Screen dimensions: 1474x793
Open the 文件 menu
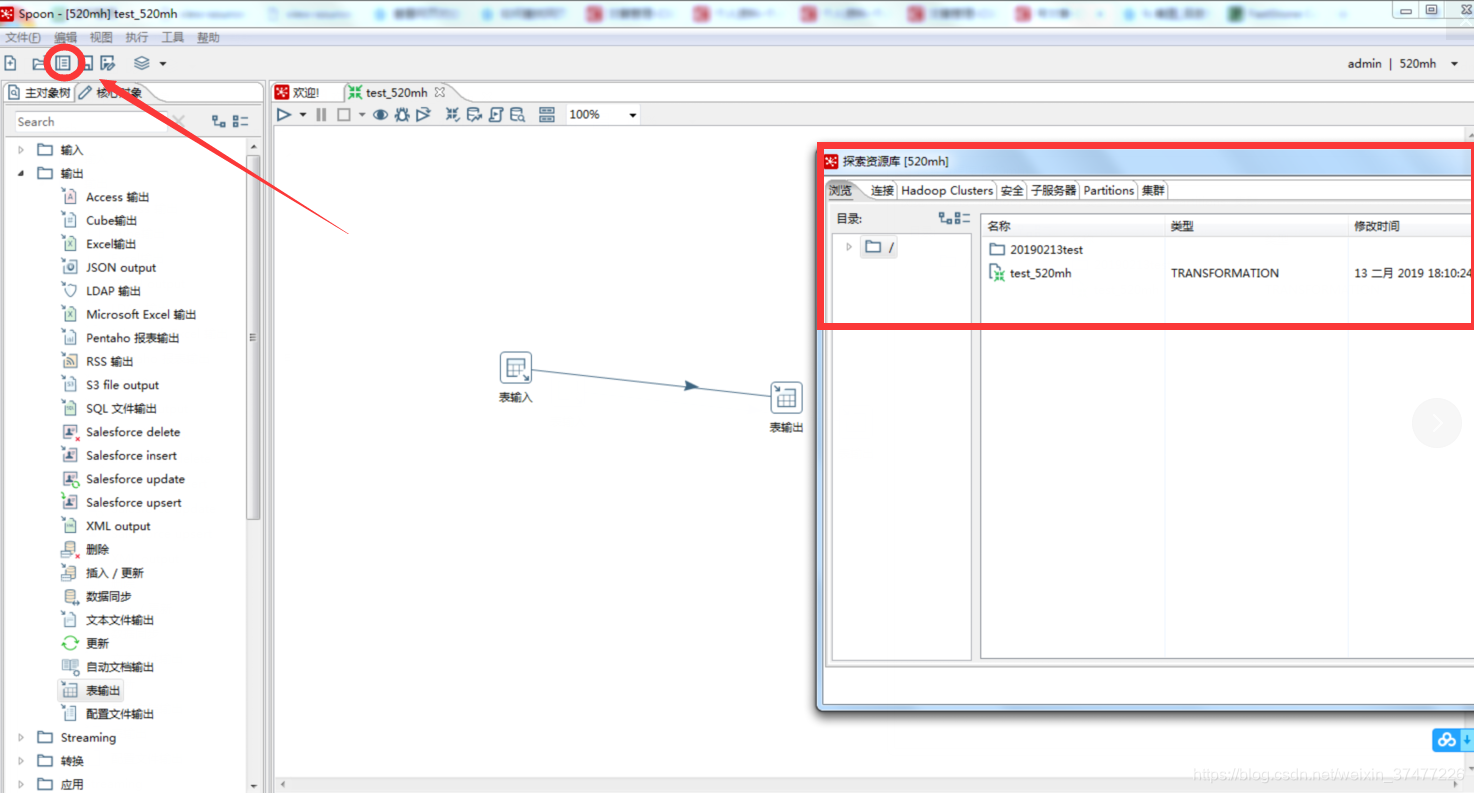tap(23, 37)
